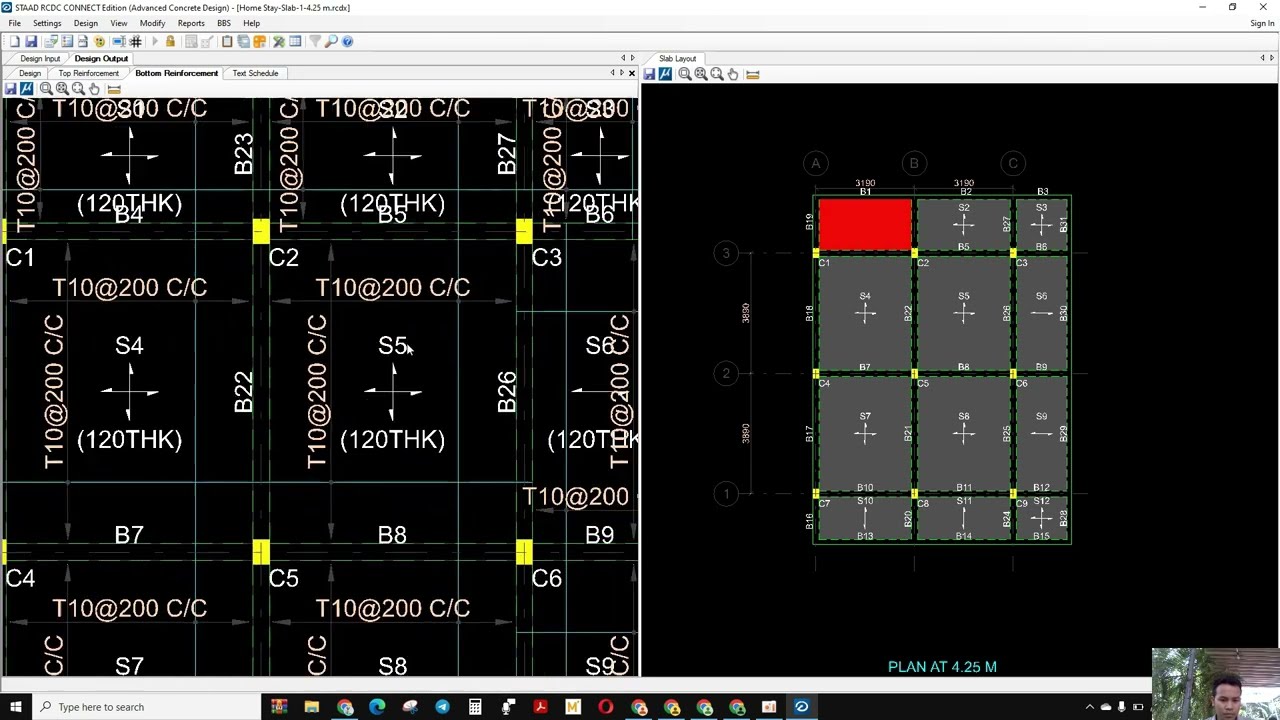Click first zoom magnifier in Bottom Reinforcement toolbar
Image resolution: width=1280 pixels, height=720 pixels.
click(46, 89)
